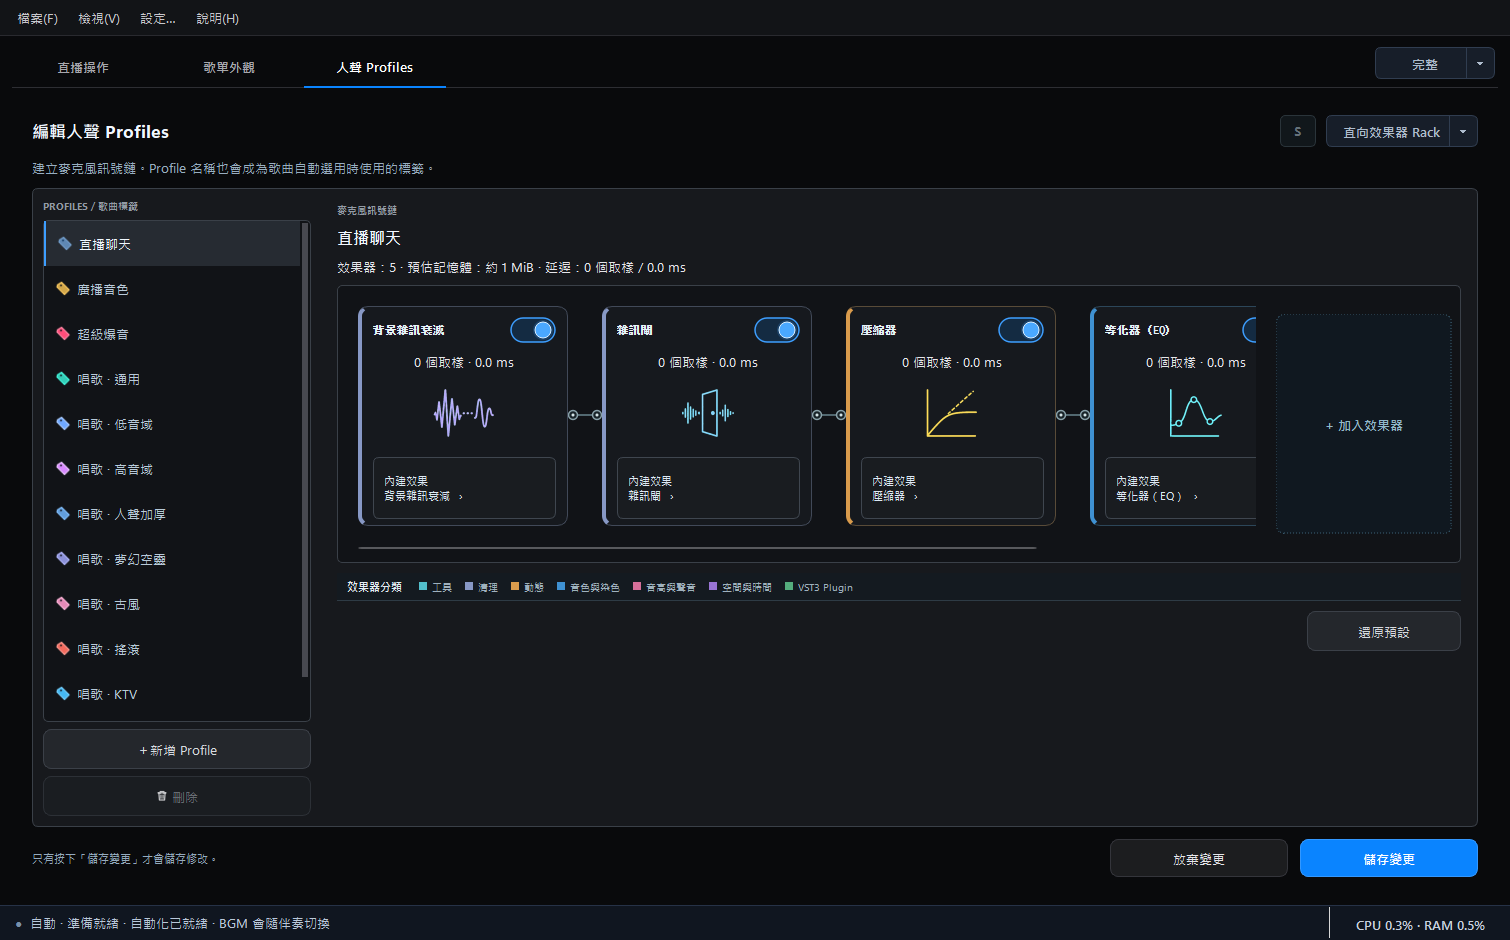1510x940 pixels.
Task: Click the tag icon beside 唱歌 · 古風
Action: click(63, 604)
